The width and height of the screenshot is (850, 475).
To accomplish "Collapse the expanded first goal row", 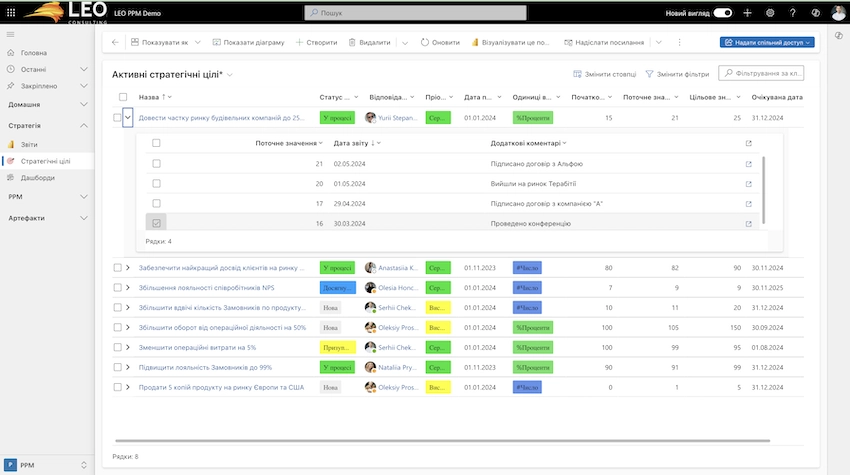I will pyautogui.click(x=128, y=118).
